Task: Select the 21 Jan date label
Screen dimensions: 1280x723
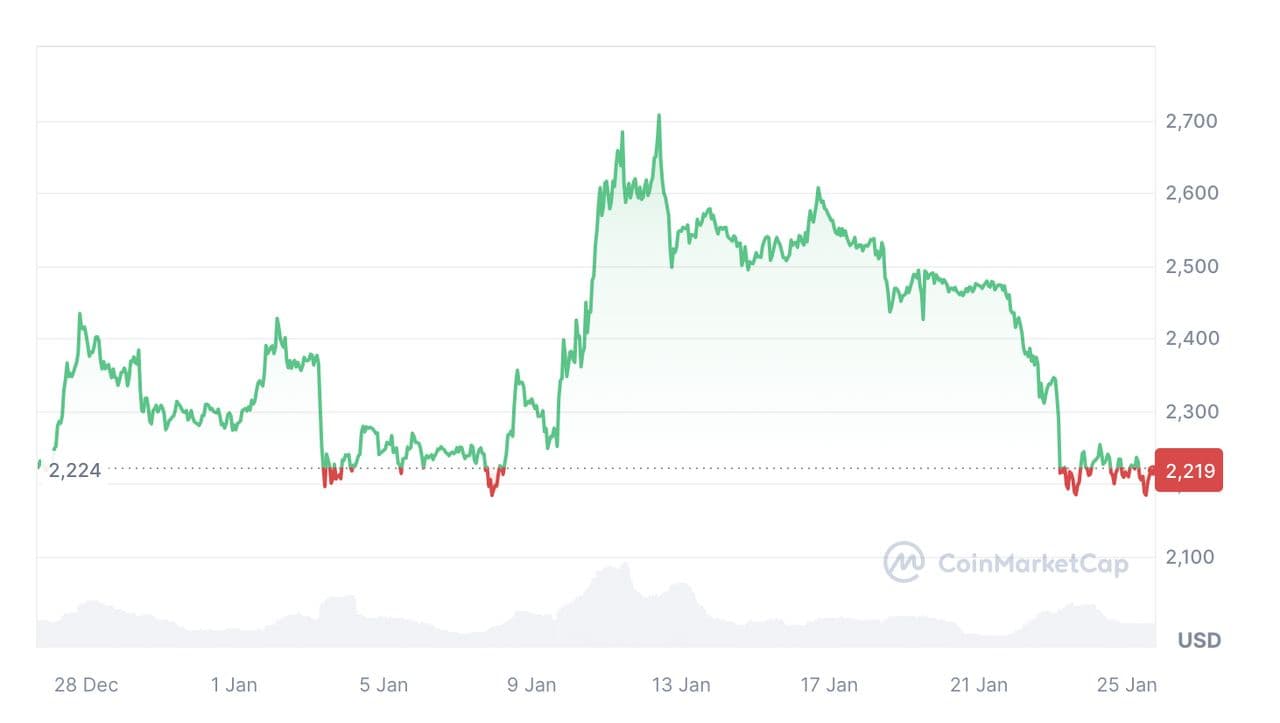Action: pyautogui.click(x=979, y=685)
